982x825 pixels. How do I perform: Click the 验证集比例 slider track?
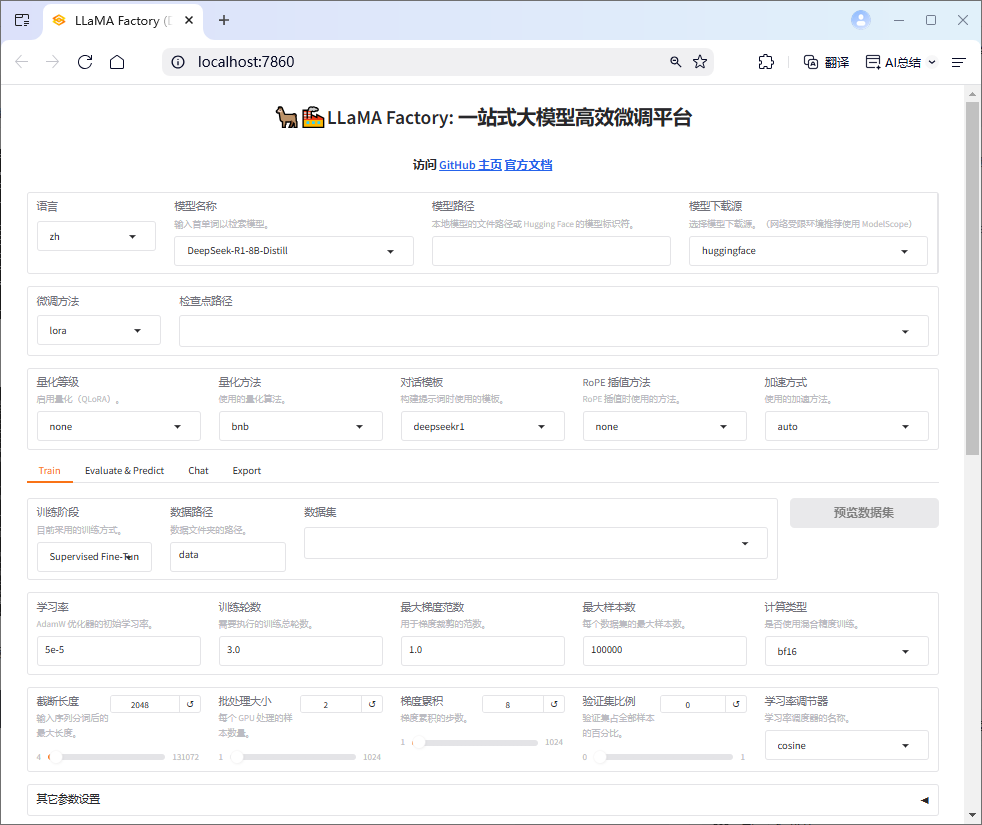[663, 757]
